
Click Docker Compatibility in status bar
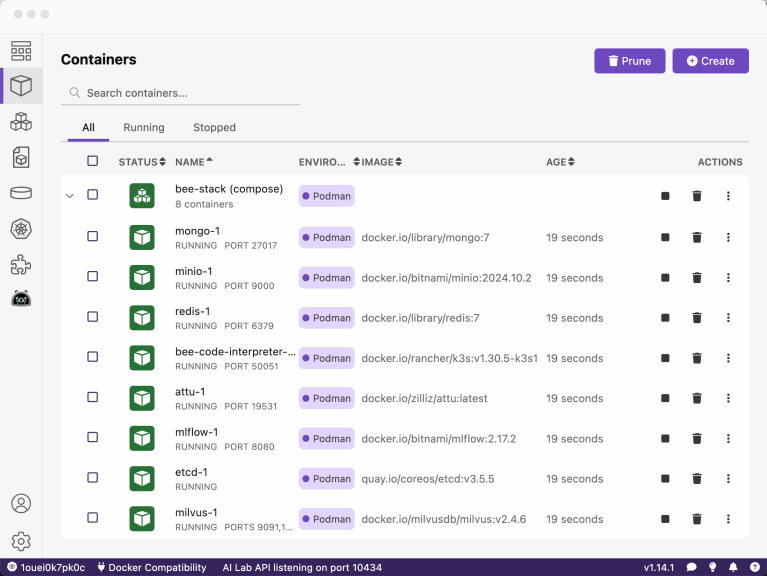coord(152,567)
